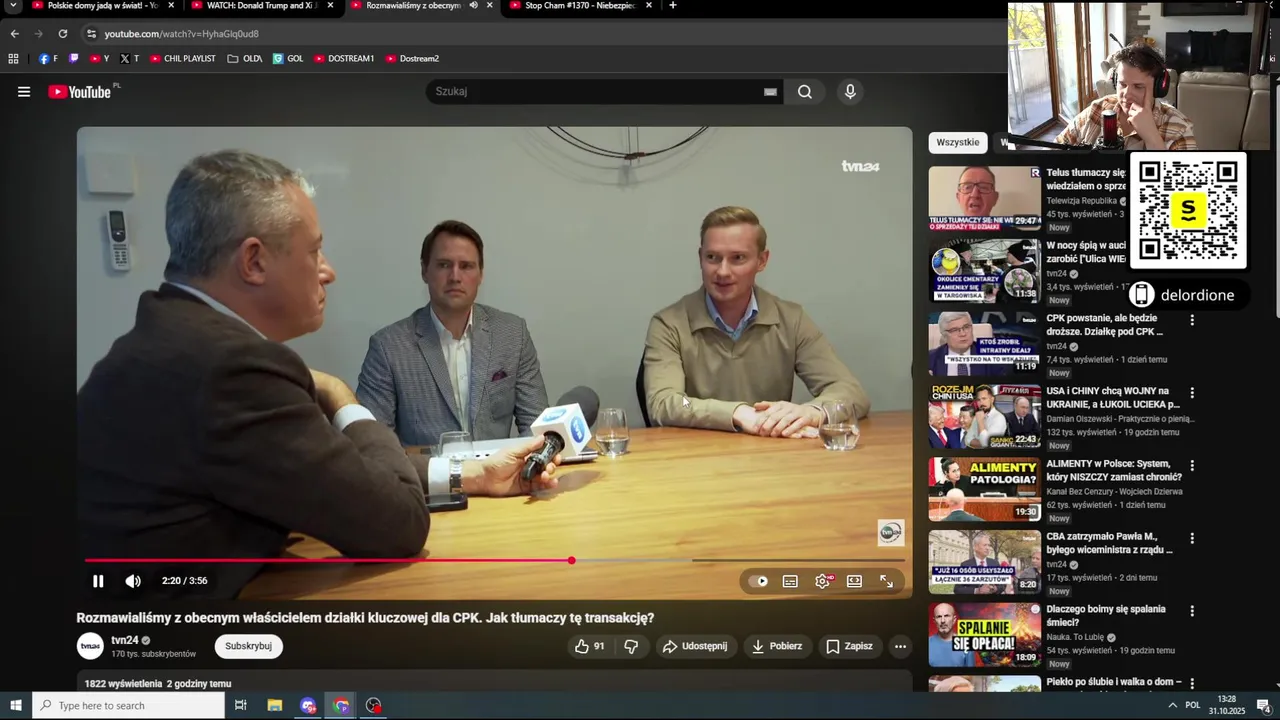Pause the video playback

[x=98, y=581]
